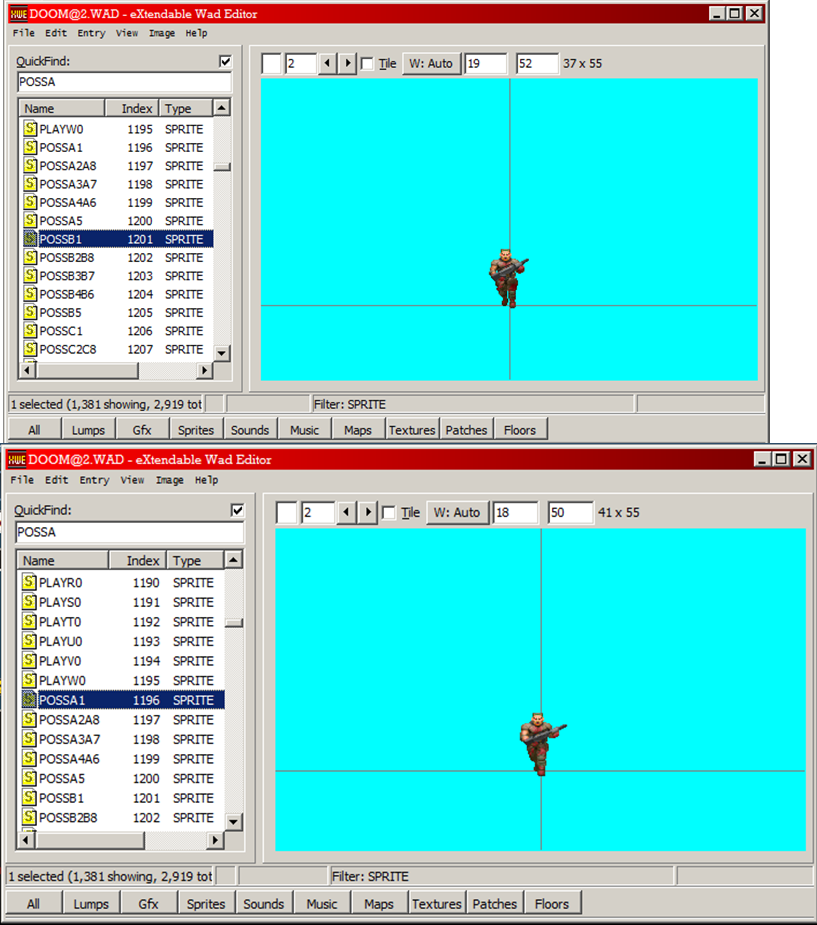The height and width of the screenshot is (925, 817).
Task: Select Lumps filter in bottom window
Action: pyautogui.click(x=91, y=903)
